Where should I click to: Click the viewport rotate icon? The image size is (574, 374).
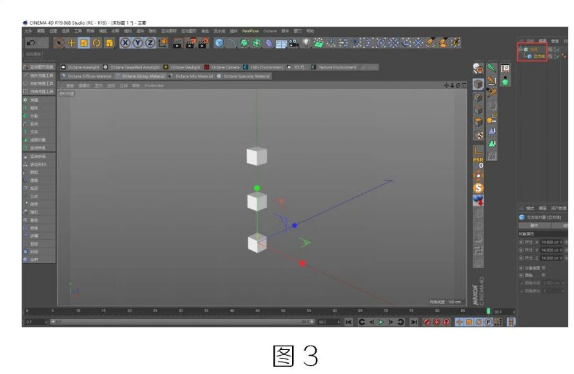coord(458,85)
